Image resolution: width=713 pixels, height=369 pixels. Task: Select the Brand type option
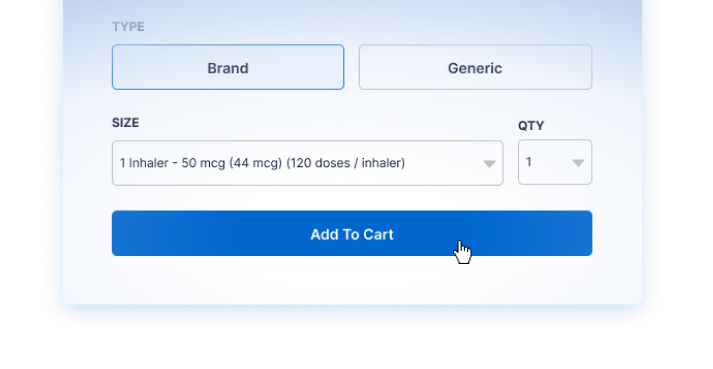coord(228,67)
